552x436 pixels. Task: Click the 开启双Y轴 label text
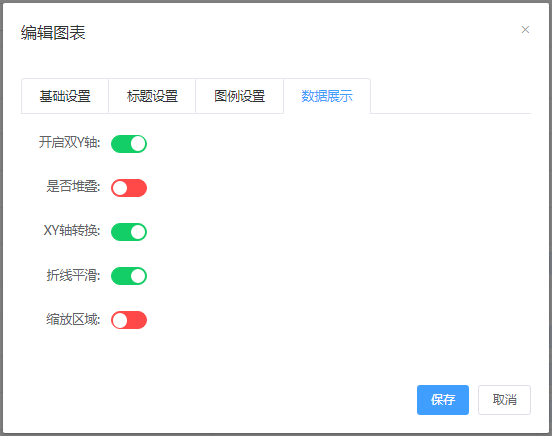69,143
